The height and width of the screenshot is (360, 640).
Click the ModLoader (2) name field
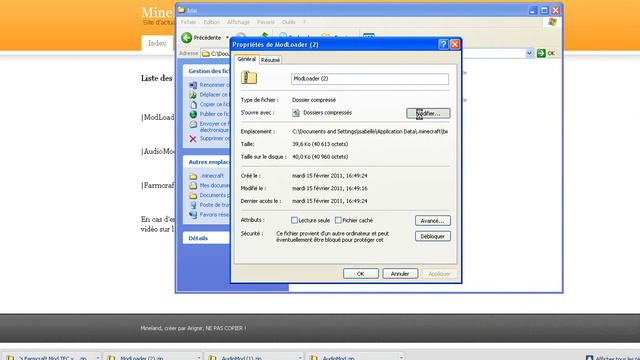click(370, 79)
